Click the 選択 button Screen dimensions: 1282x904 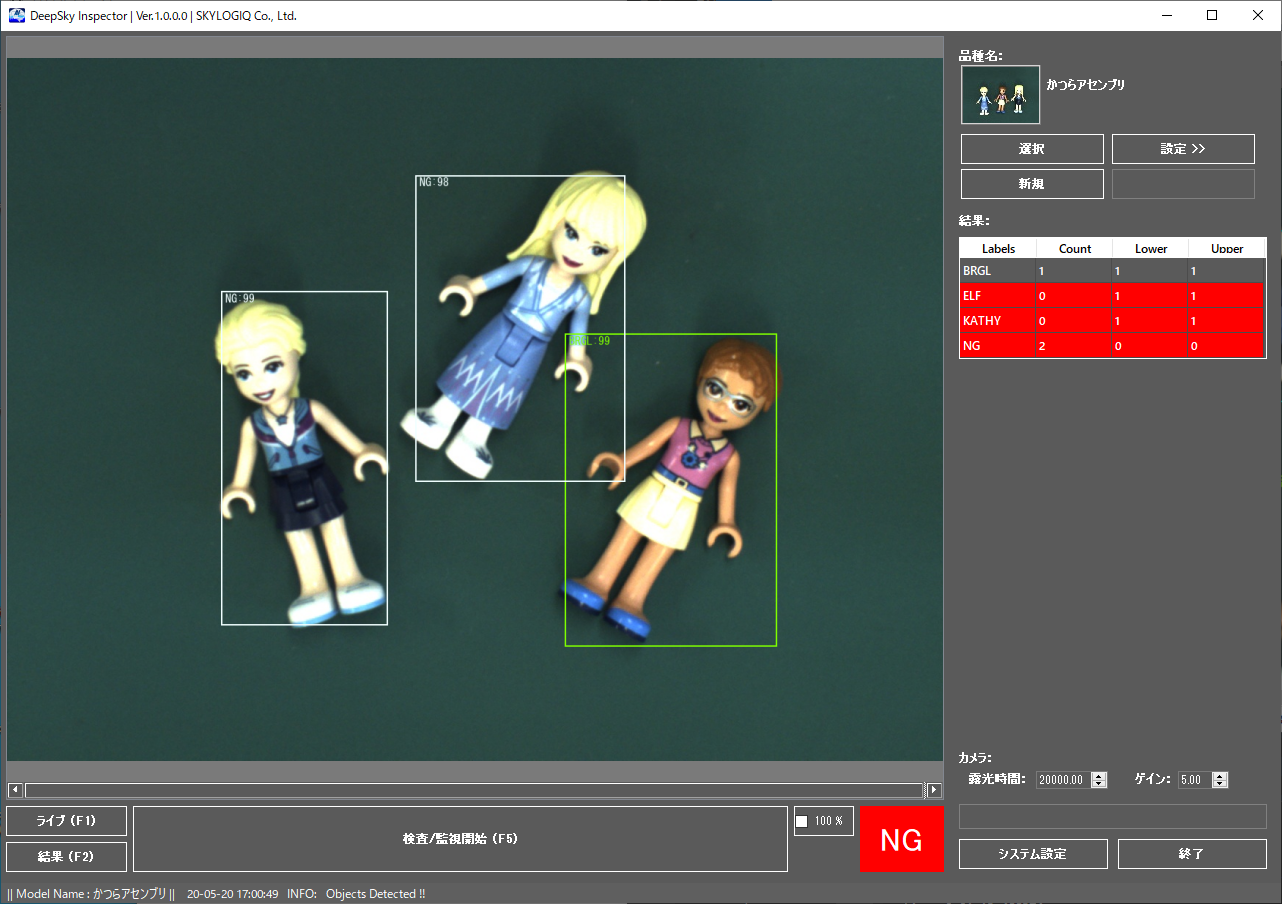click(x=1032, y=149)
